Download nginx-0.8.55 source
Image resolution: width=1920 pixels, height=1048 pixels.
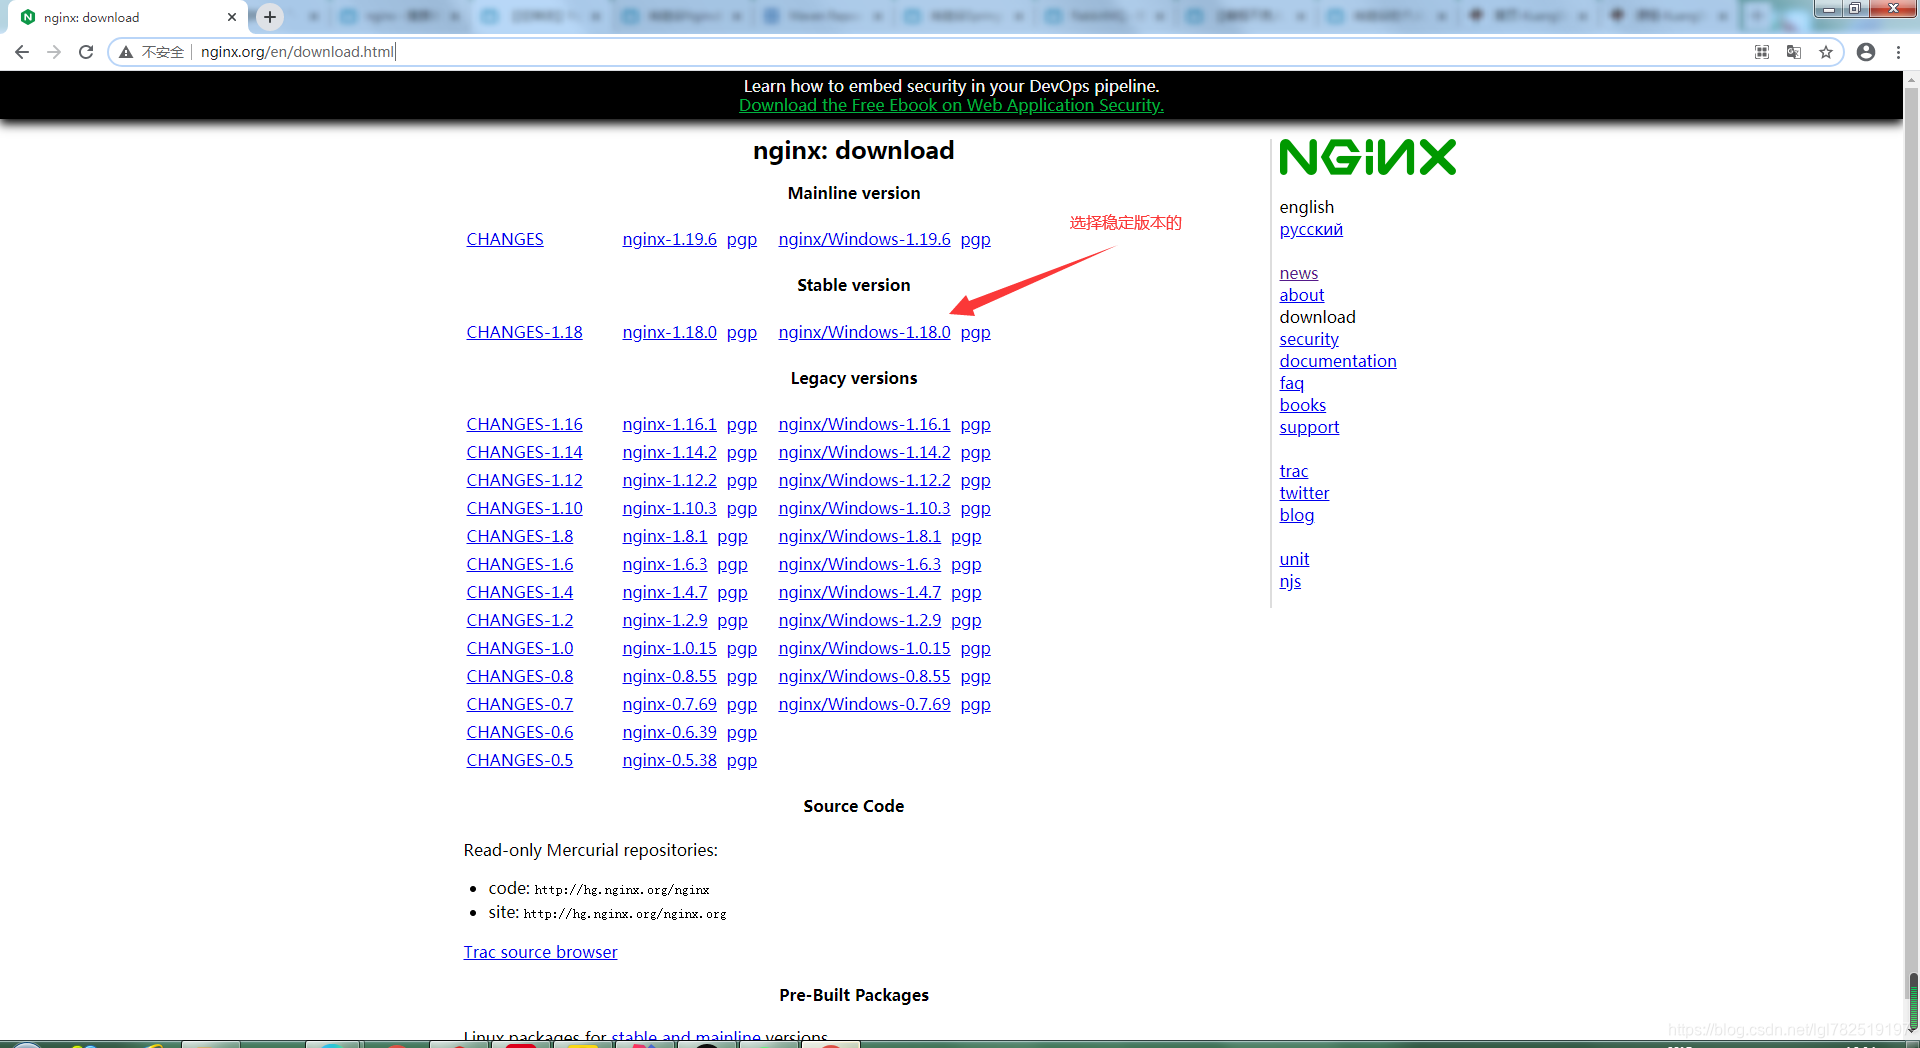click(x=669, y=676)
